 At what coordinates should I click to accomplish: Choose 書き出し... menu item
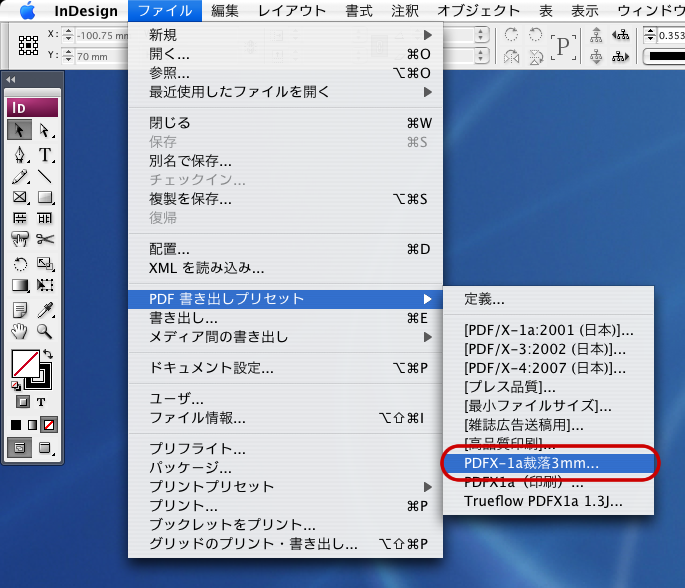[285, 318]
